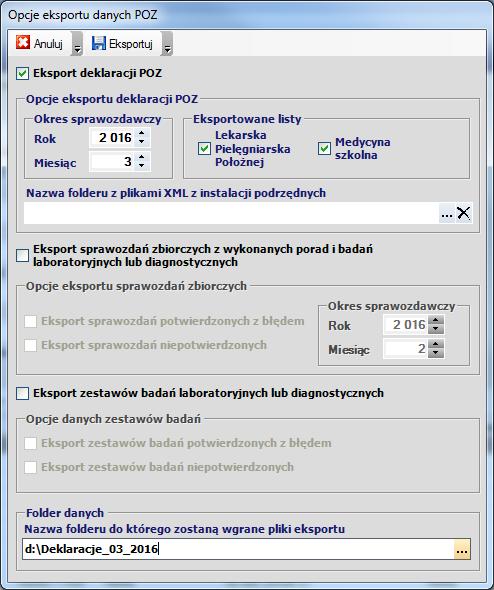Click "Opcje eksportu deklaracji POZ" group title
Viewport: 494px width, 590px height.
pyautogui.click(x=112, y=99)
